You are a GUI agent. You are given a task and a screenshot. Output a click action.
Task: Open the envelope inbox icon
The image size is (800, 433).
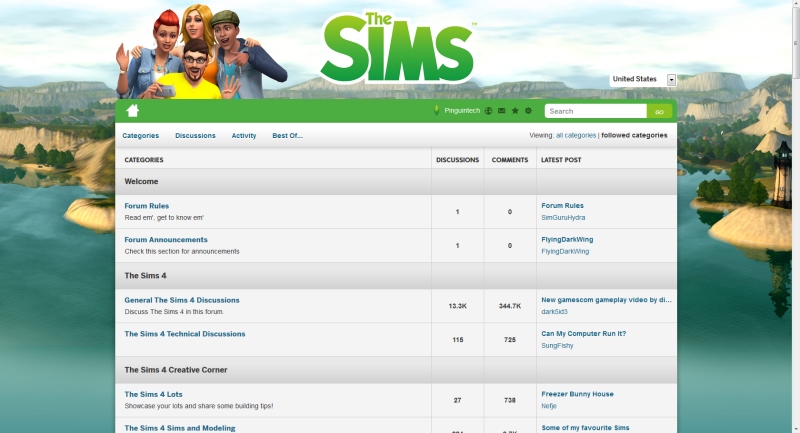tap(502, 111)
